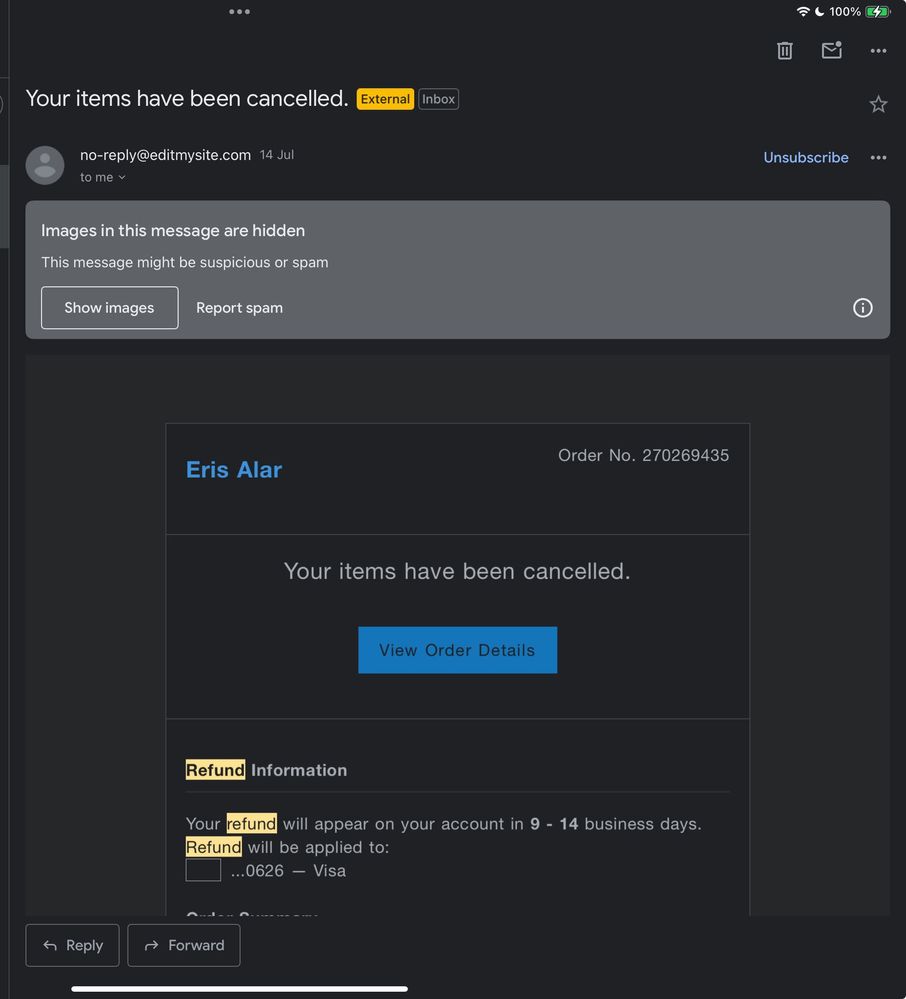
Task: Reply to this email
Action: 72,945
